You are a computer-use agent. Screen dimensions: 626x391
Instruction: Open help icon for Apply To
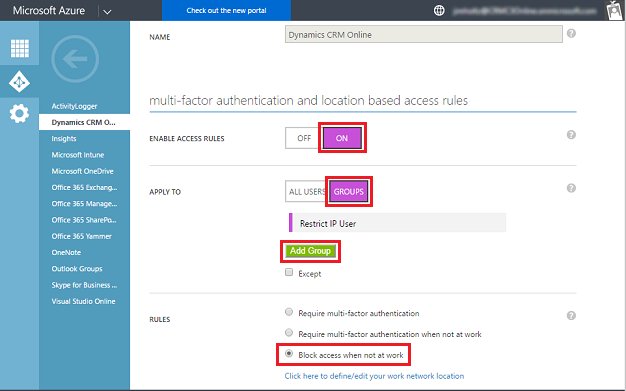[x=571, y=188]
